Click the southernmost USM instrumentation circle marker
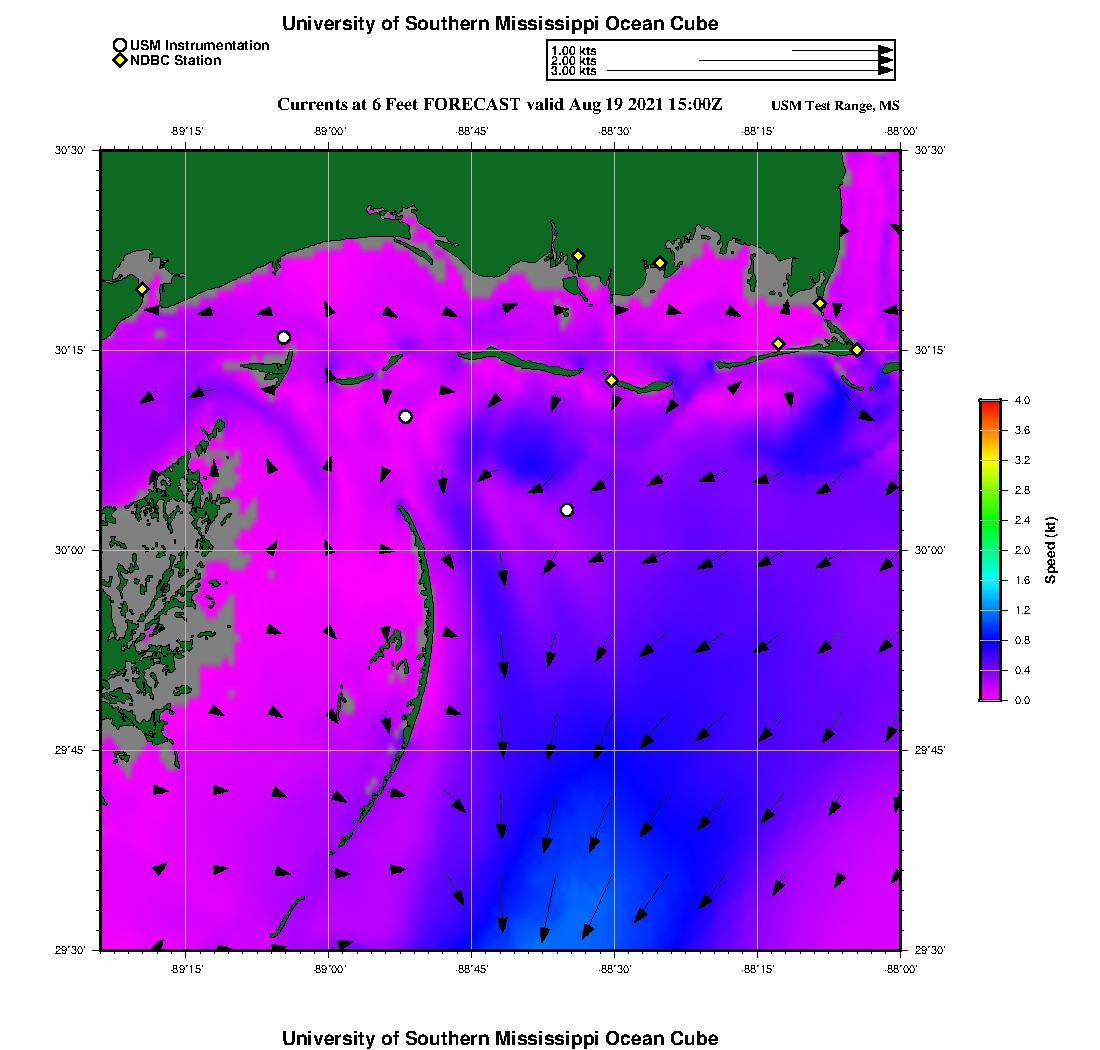The width and height of the screenshot is (1100, 1050). [567, 510]
